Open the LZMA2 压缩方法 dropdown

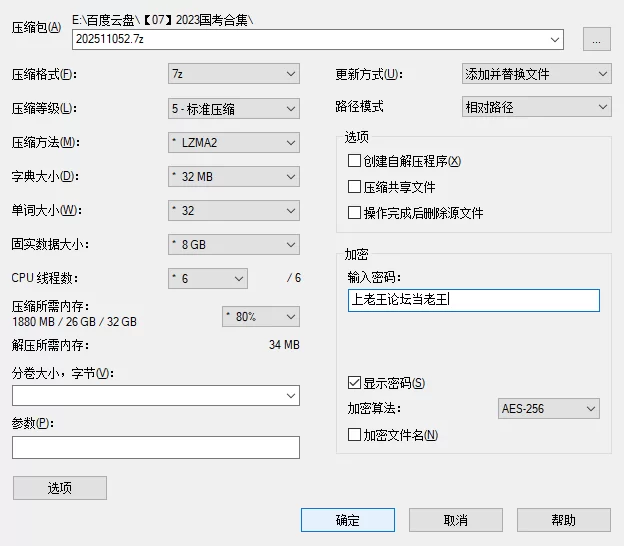pos(234,142)
